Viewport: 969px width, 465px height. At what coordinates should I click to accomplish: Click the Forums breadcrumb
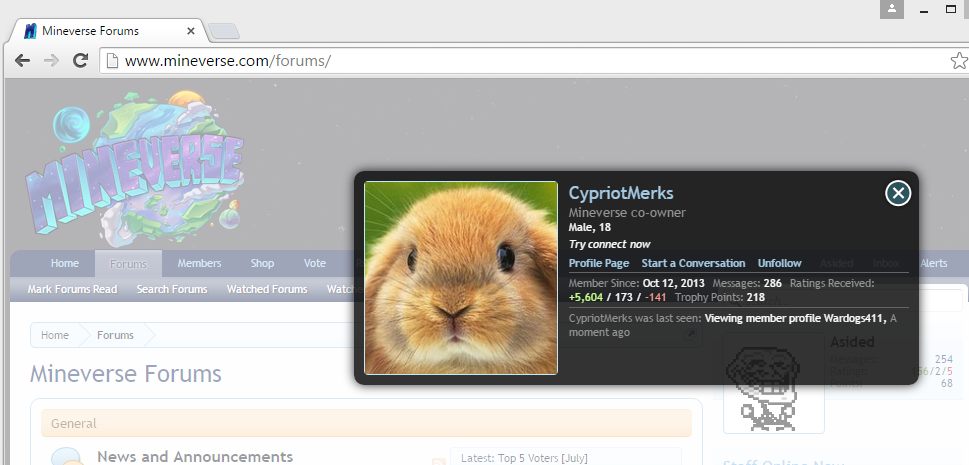tap(115, 335)
